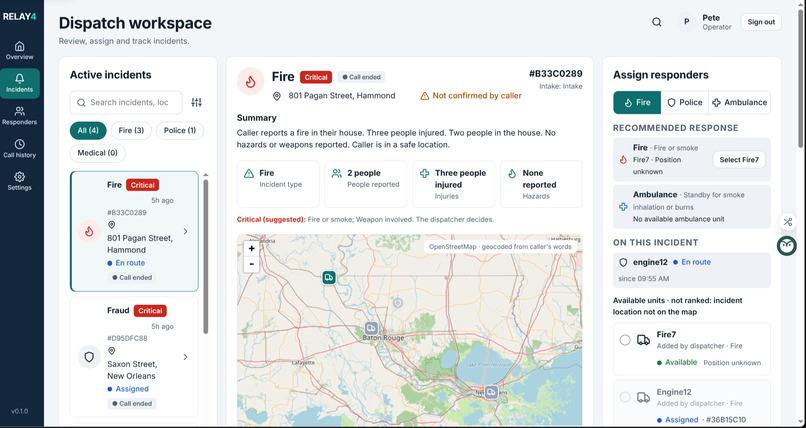This screenshot has width=806, height=428.
Task: Switch responders tab to Police
Action: (x=685, y=102)
